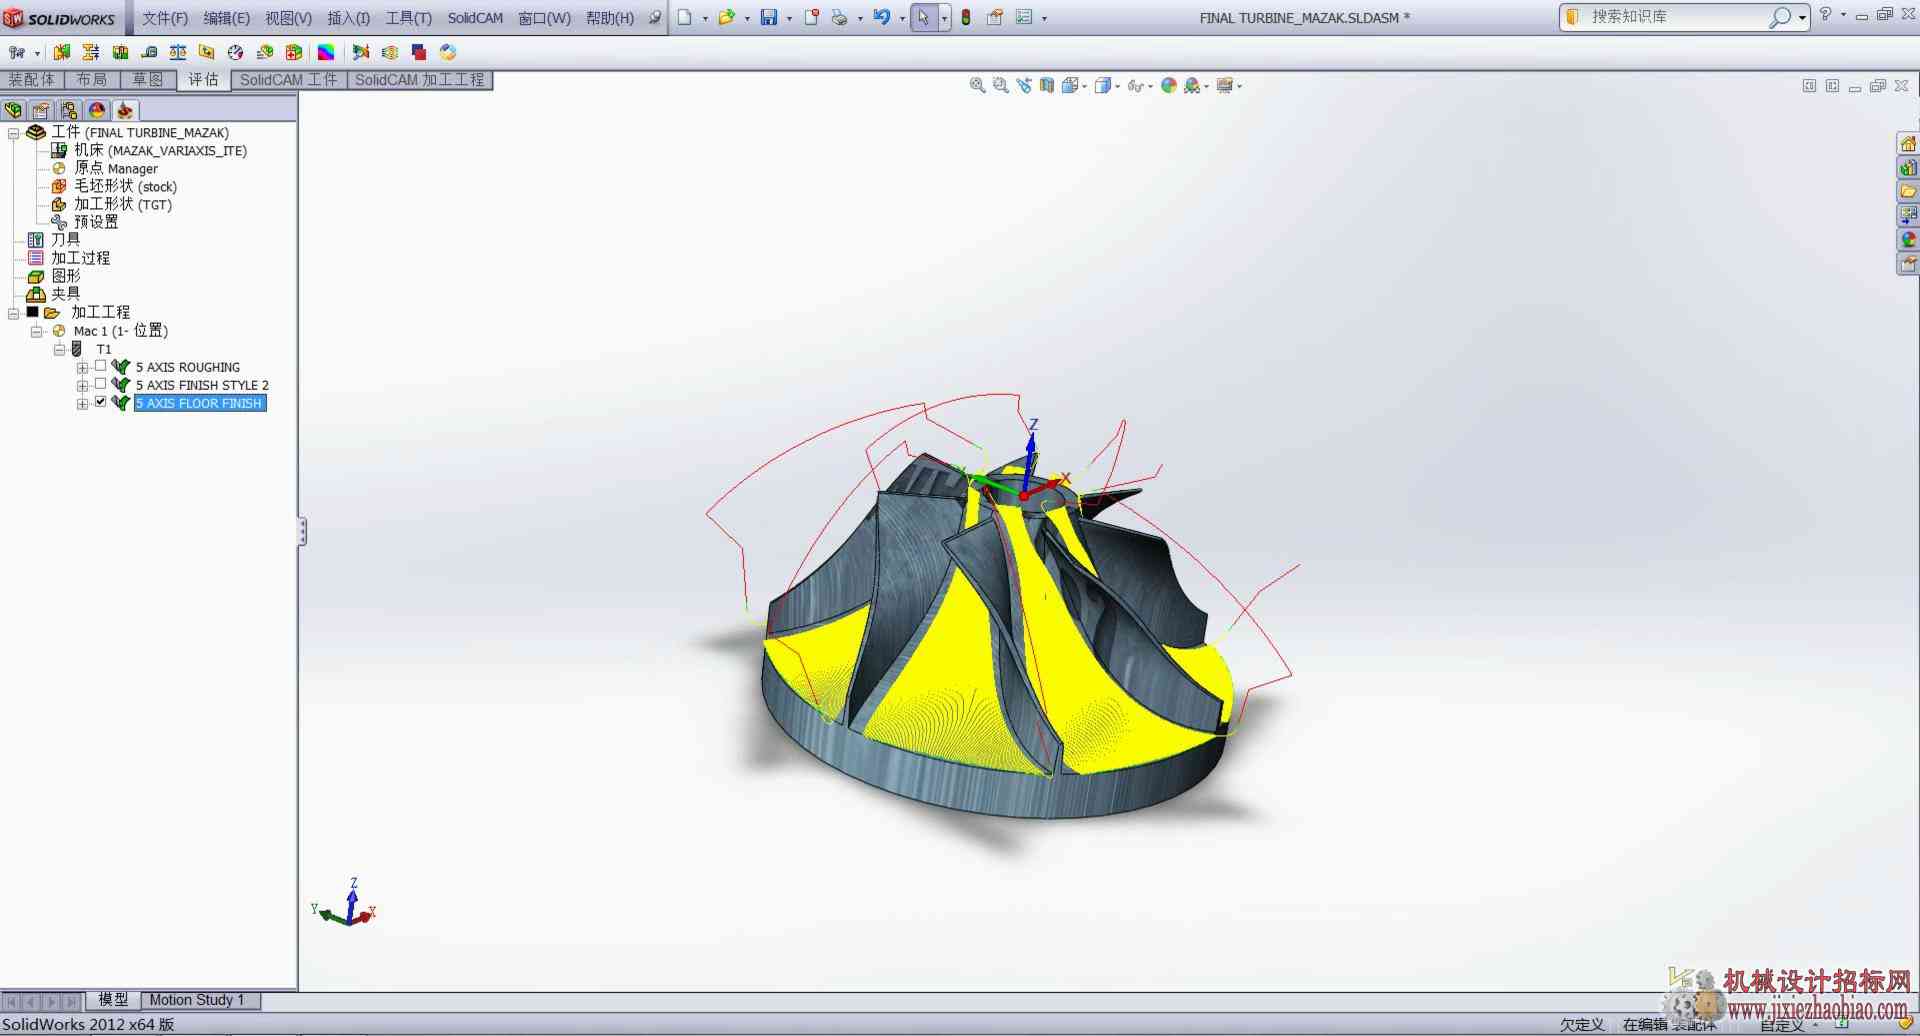Click the Open file folder icon

point(726,17)
